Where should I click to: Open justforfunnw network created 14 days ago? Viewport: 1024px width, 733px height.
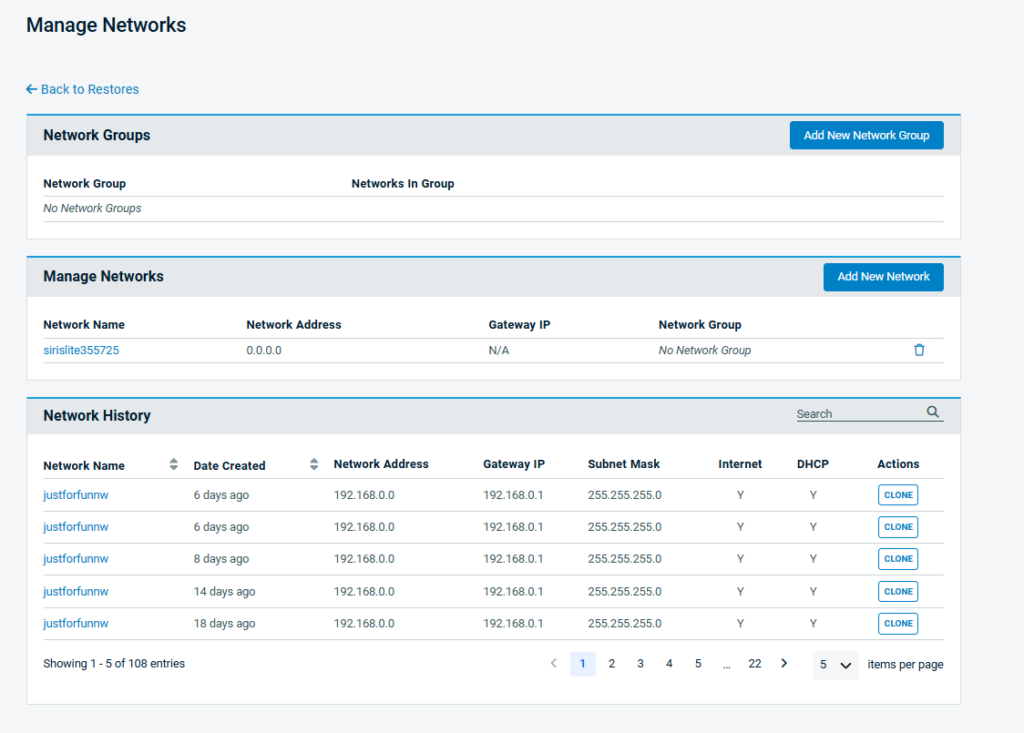point(76,592)
